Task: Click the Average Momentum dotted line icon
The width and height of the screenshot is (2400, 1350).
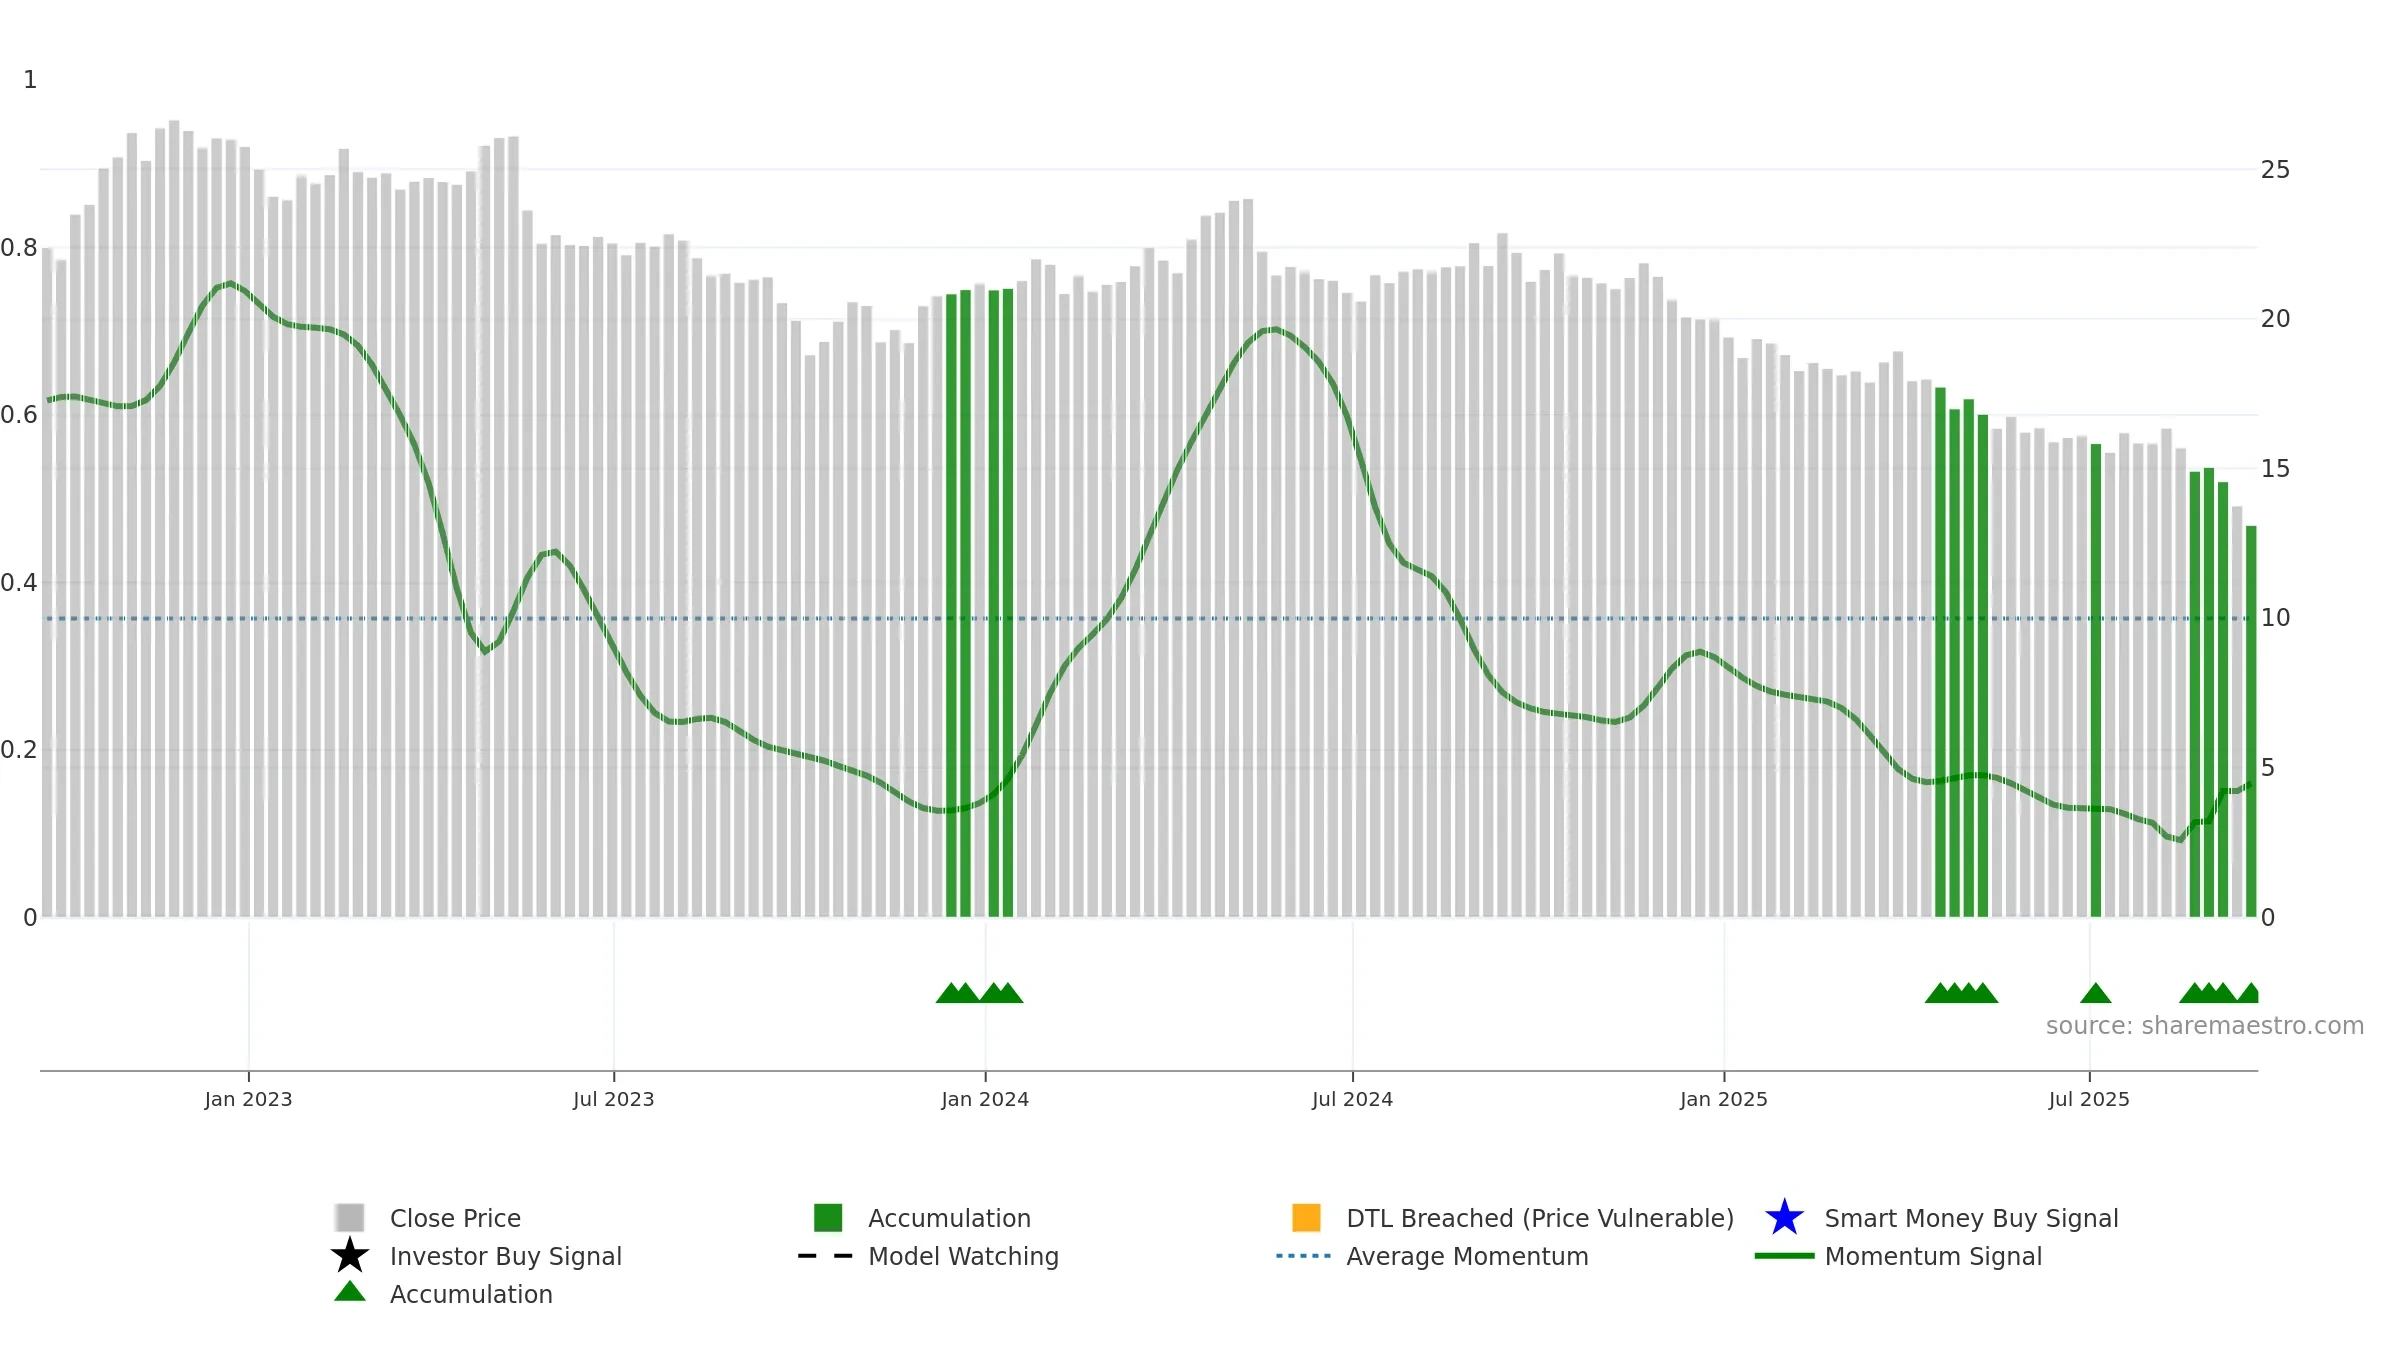Action: click(x=1304, y=1256)
